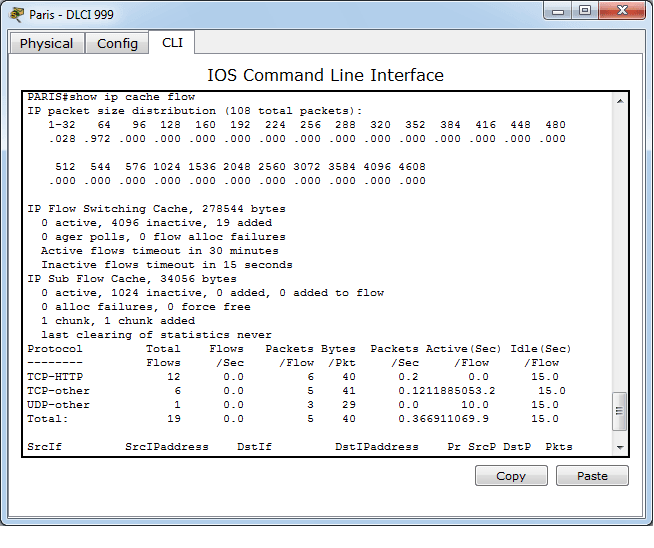Click the DstIf column header
Image resolution: width=654 pixels, height=548 pixels.
[254, 447]
